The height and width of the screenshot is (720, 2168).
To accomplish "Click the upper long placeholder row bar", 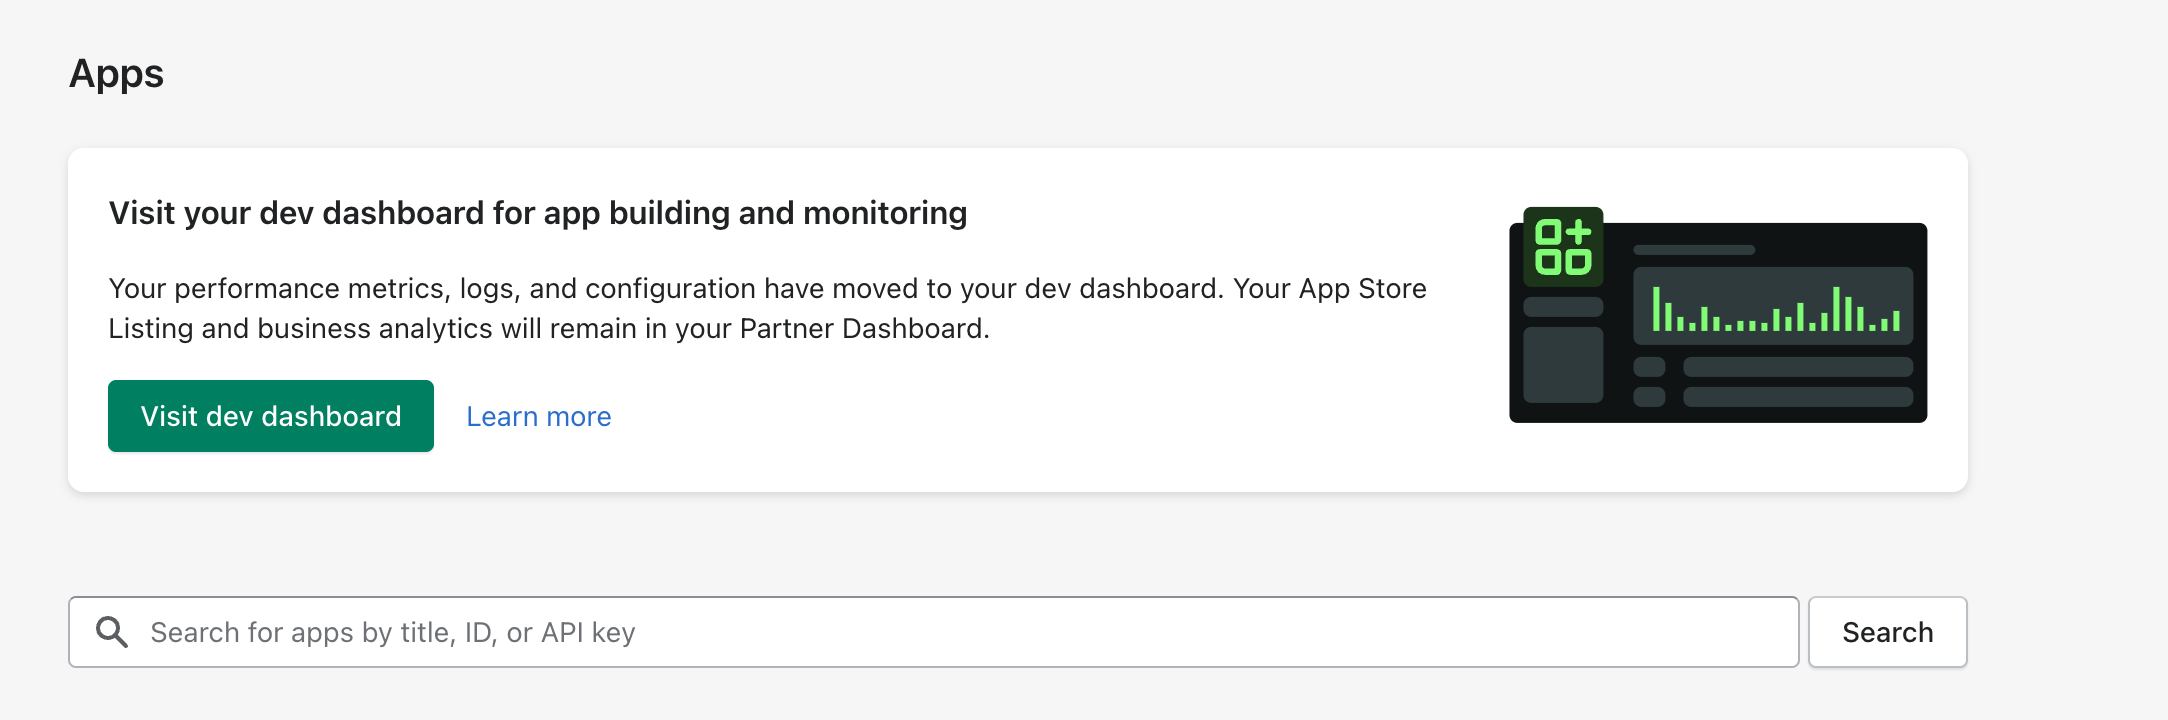I will (1798, 367).
